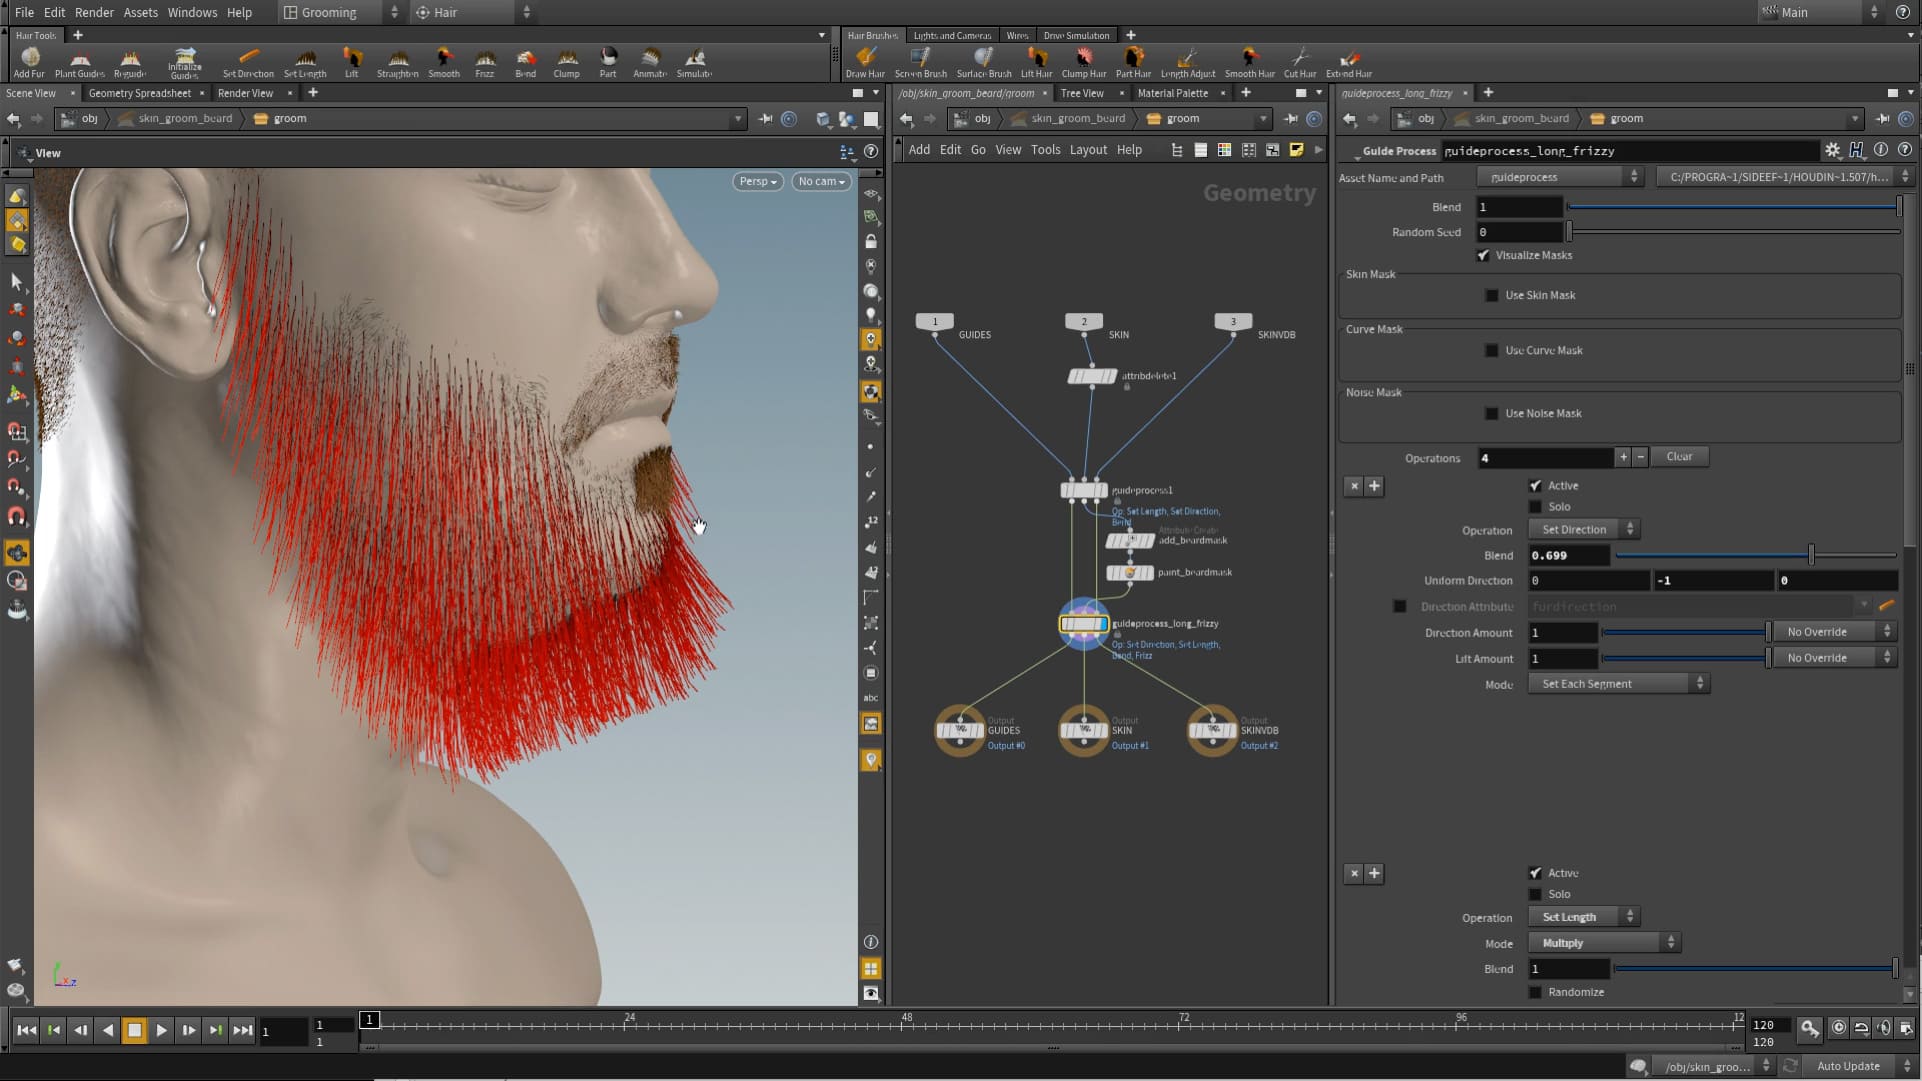Click the Auto Update button

[1848, 1066]
